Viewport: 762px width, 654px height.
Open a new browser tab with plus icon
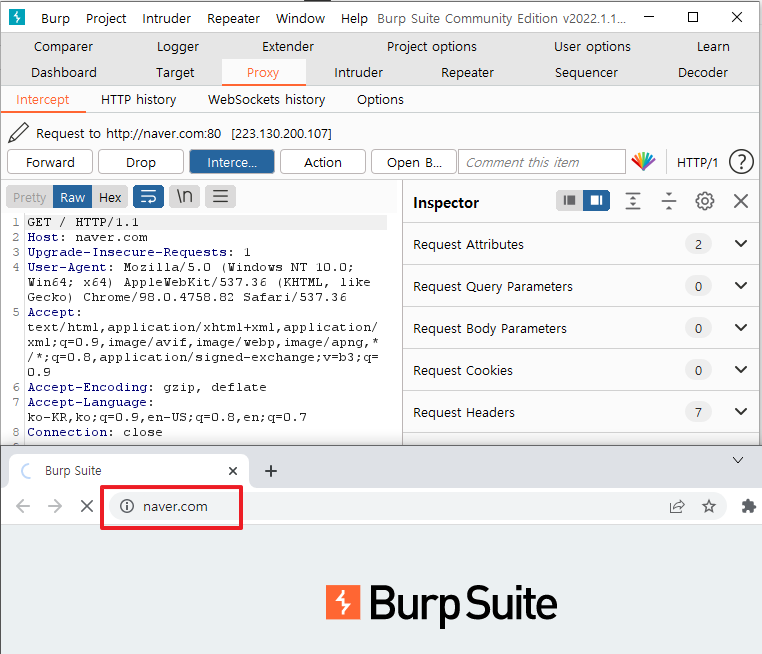271,471
